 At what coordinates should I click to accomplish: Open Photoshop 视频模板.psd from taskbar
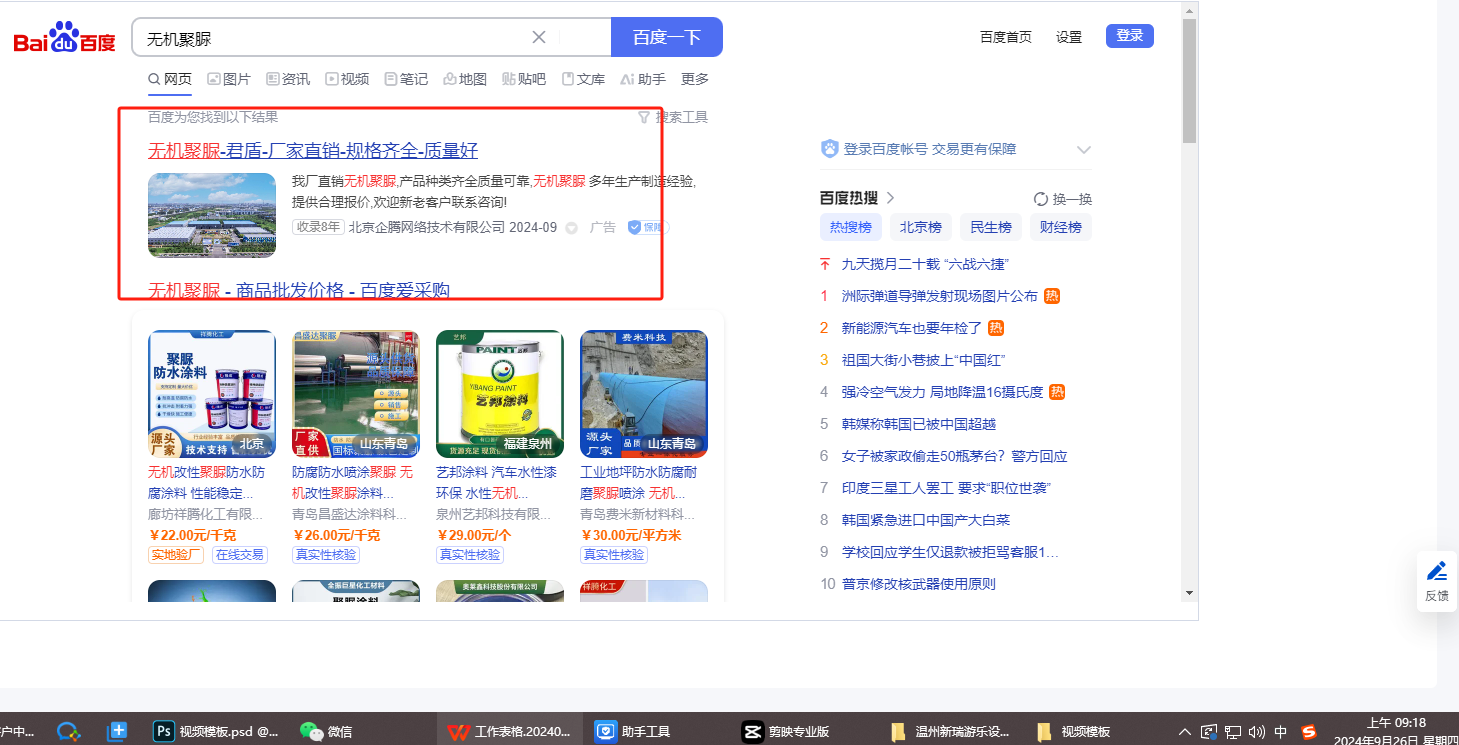click(217, 731)
